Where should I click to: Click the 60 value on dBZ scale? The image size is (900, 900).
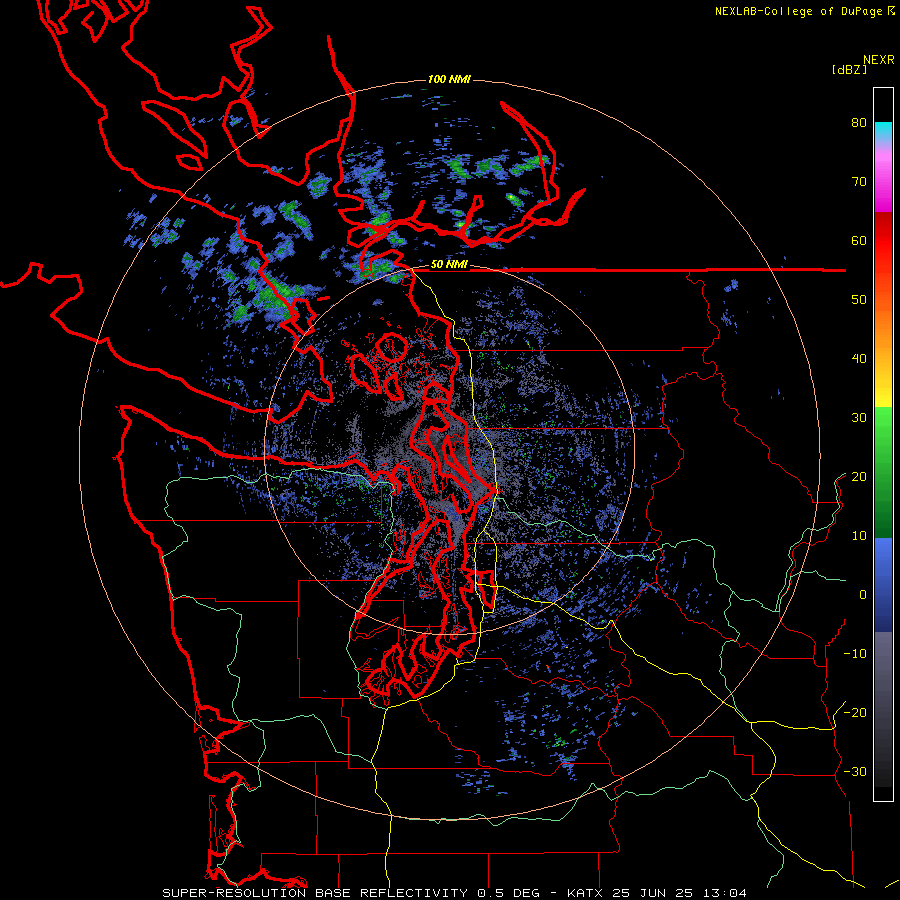pos(859,241)
